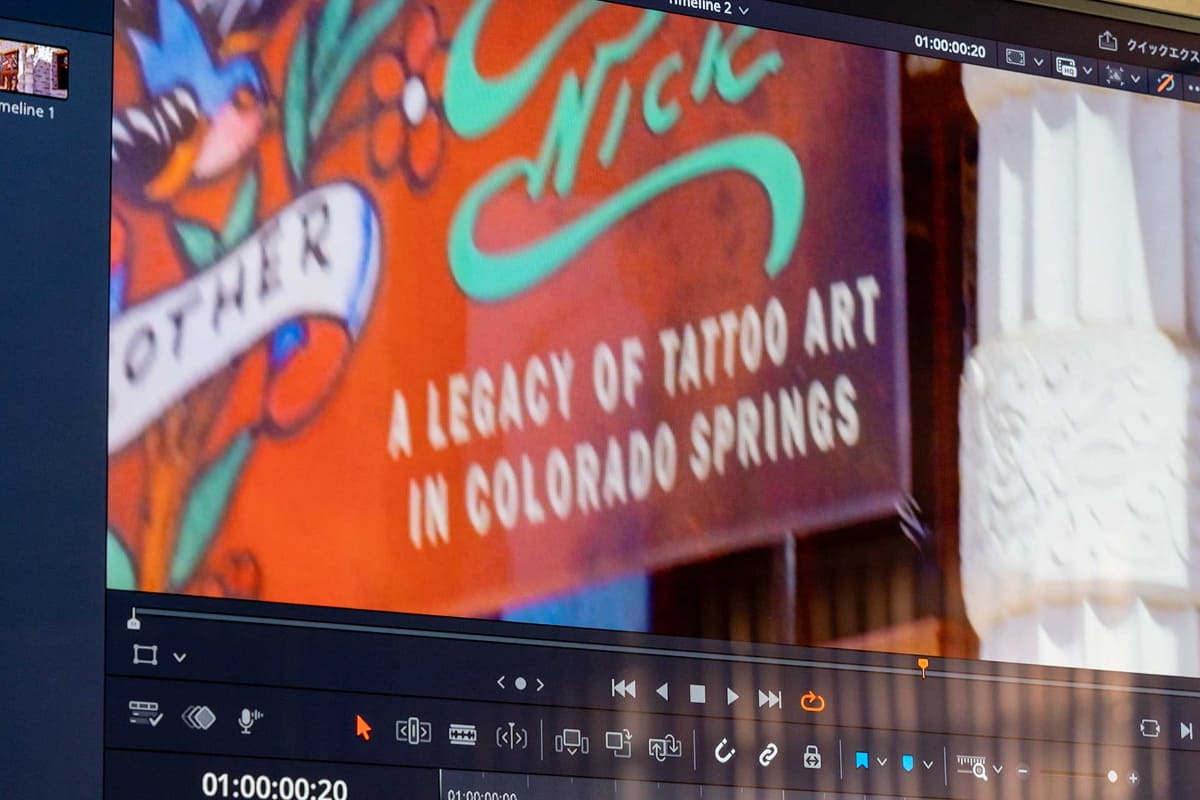The image size is (1200, 800).
Task: Click the previous marker left arrow
Action: pyautogui.click(x=501, y=683)
